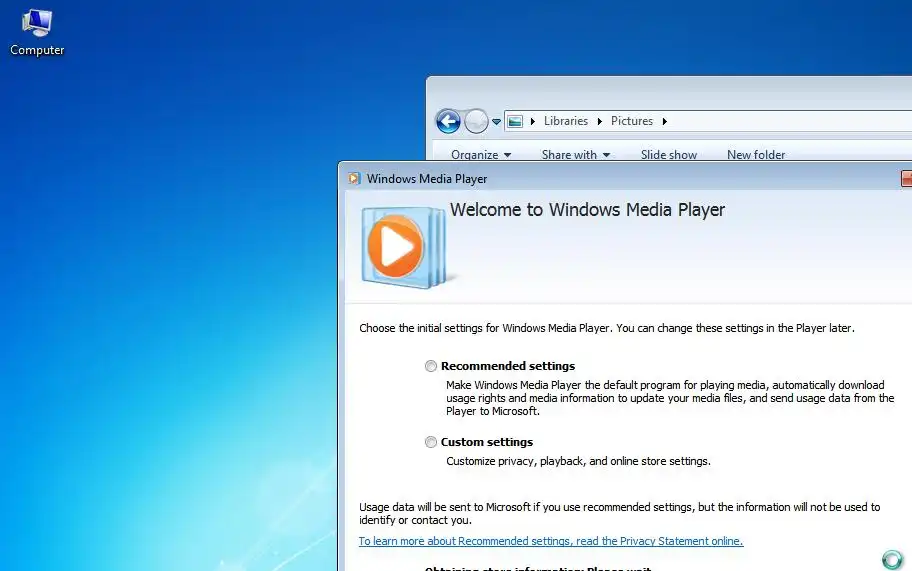
Task: Click the Windows Media Player title bar icon
Action: (x=354, y=179)
